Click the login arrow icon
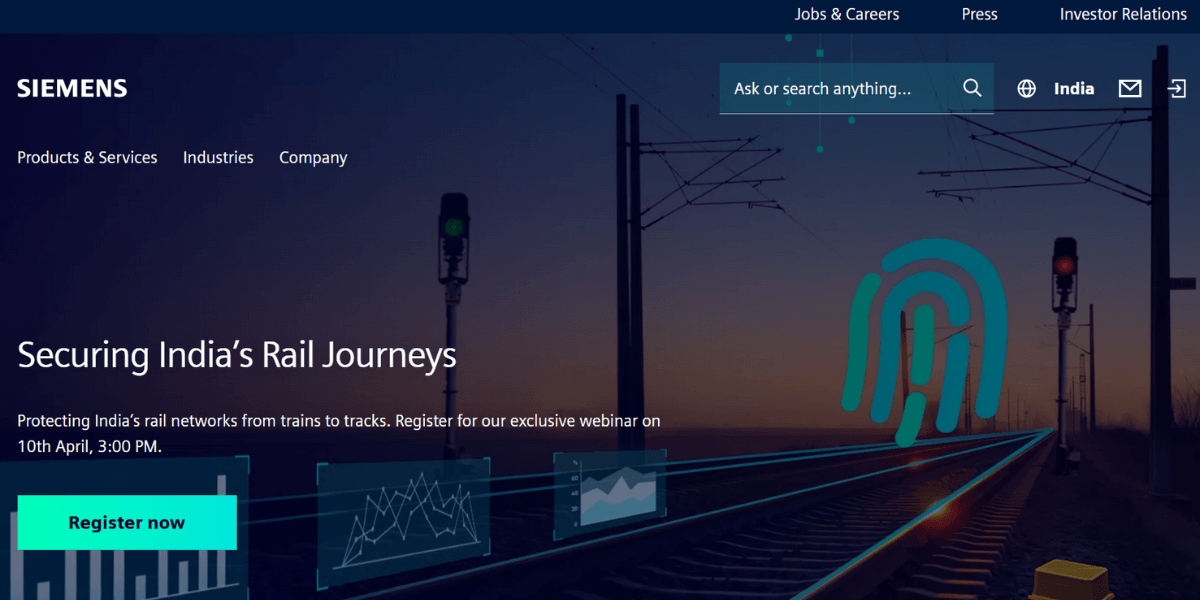Image resolution: width=1200 pixels, height=600 pixels. 1176,88
